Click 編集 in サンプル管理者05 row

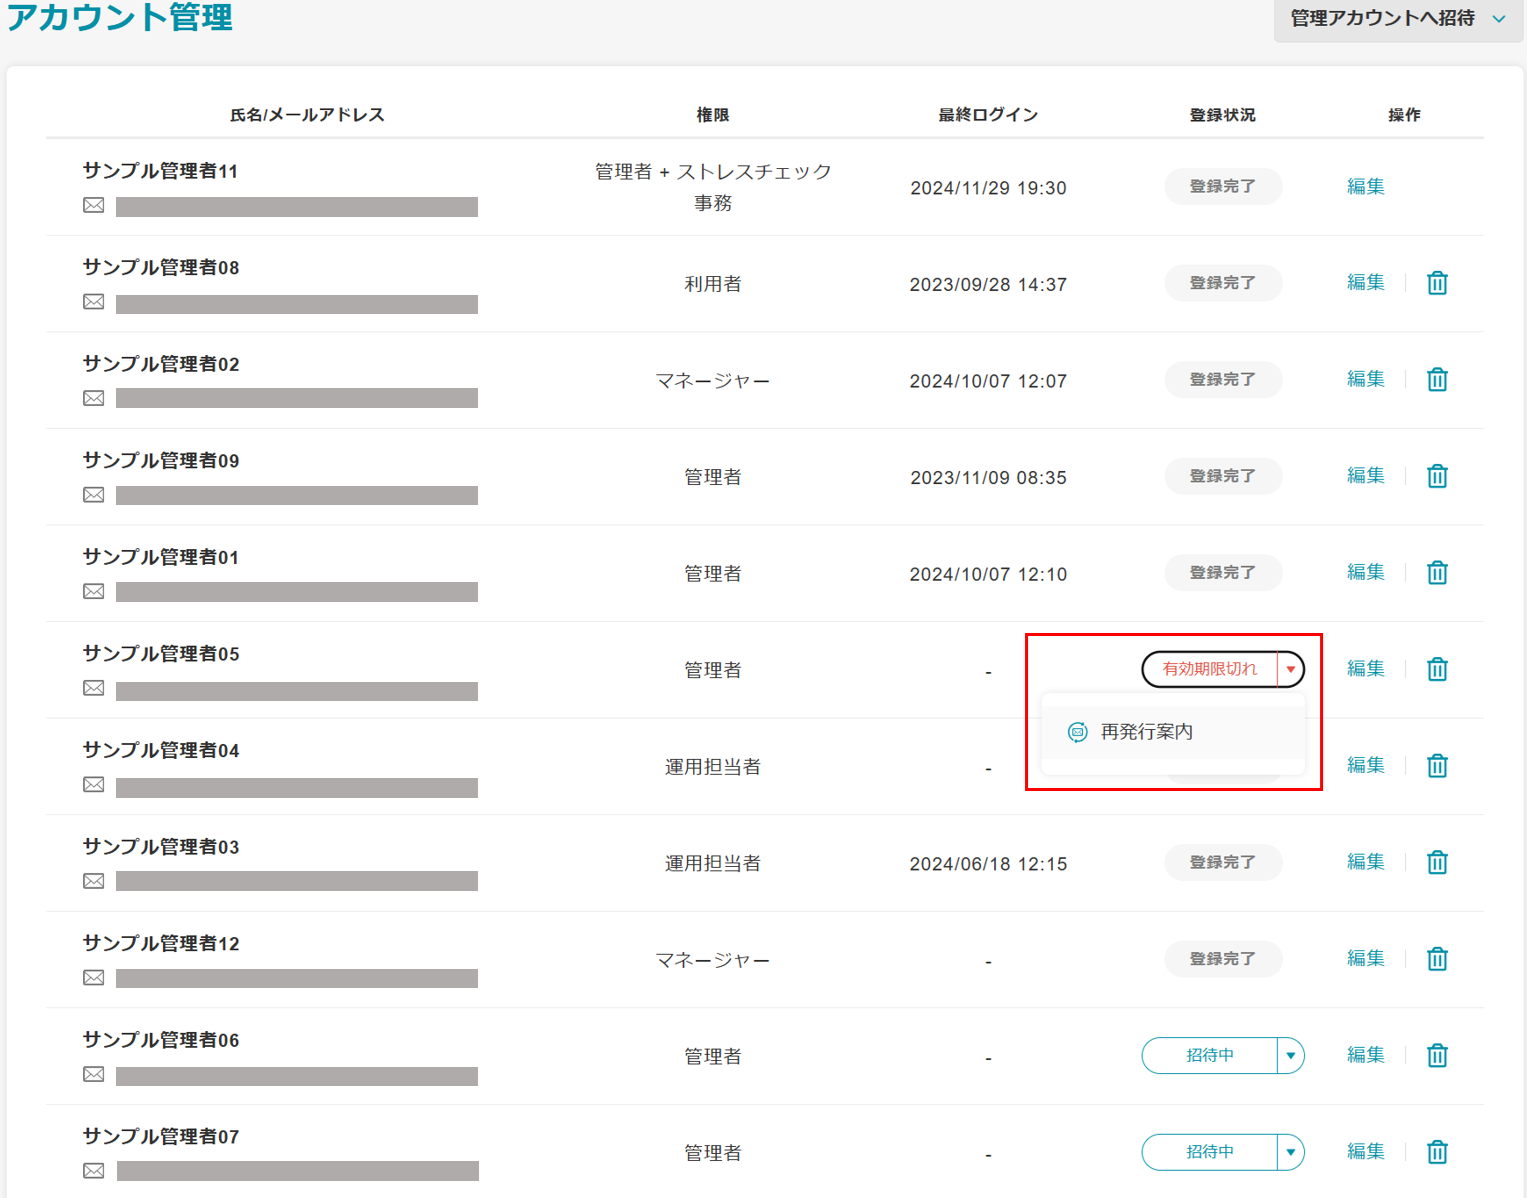coord(1365,669)
